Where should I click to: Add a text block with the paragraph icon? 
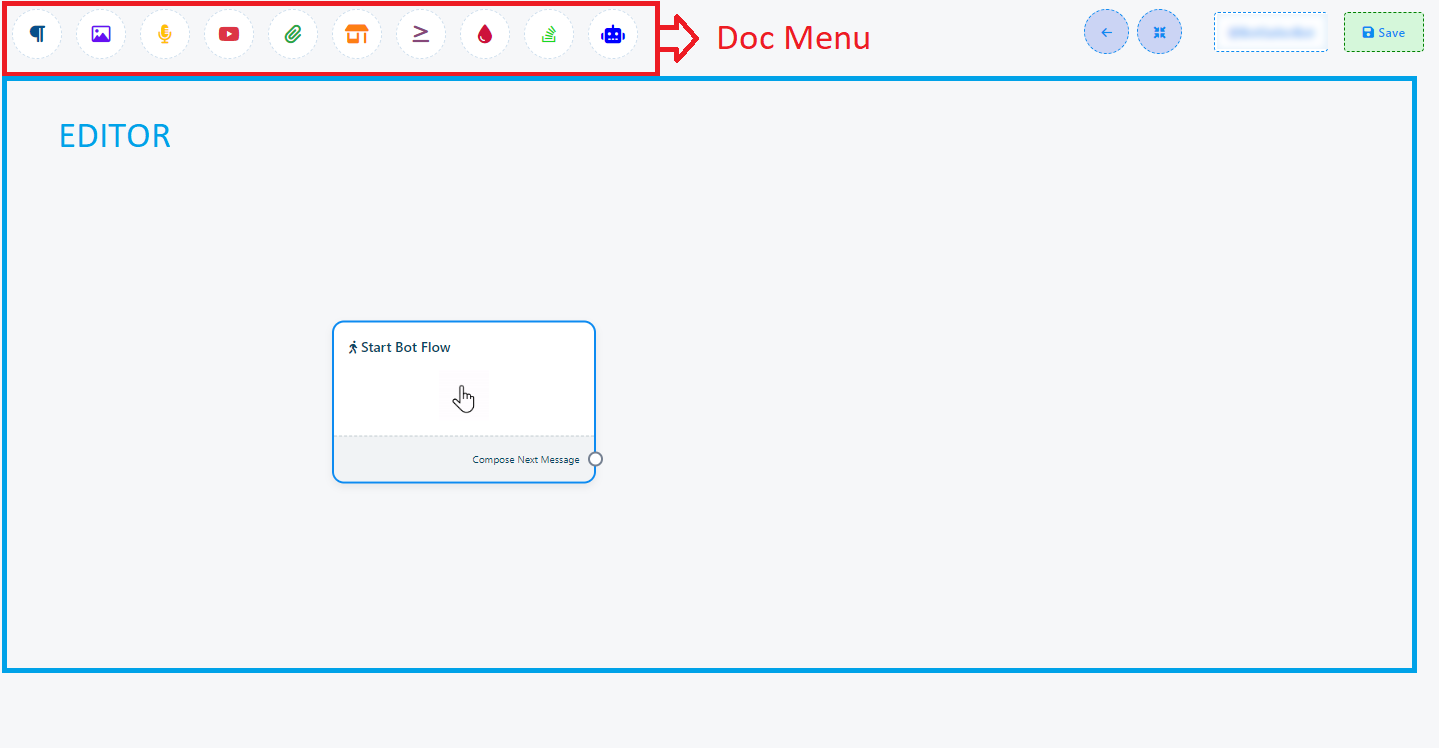37,34
